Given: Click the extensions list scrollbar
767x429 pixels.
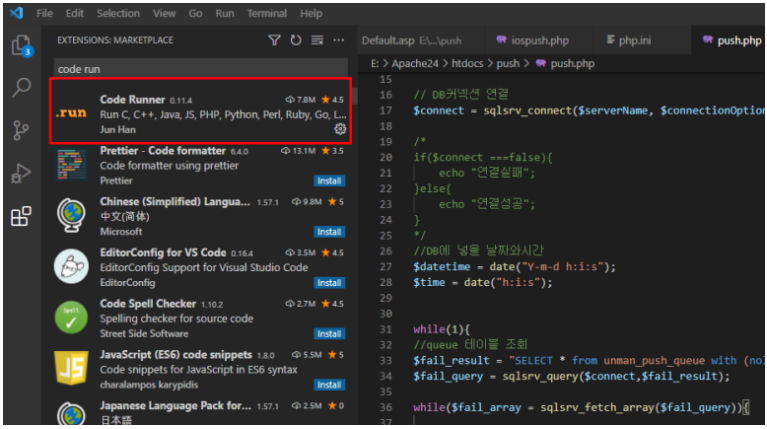Looking at the screenshot, I should pyautogui.click(x=354, y=96).
